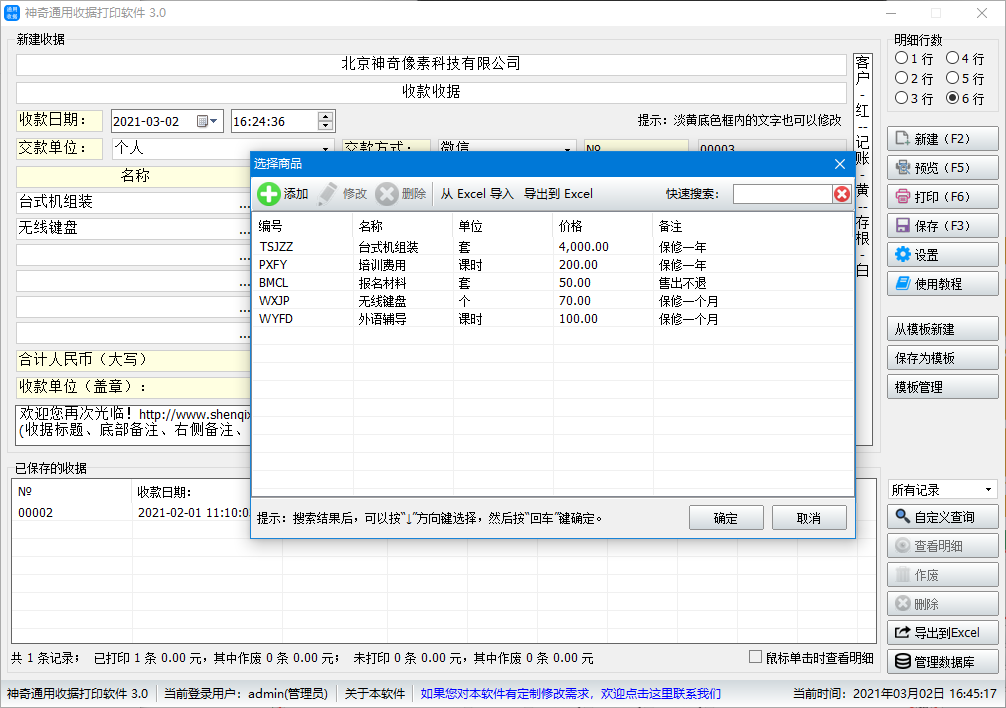1006x708 pixels.
Task: Open 关于本软件 in the status bar
Action: 373,691
